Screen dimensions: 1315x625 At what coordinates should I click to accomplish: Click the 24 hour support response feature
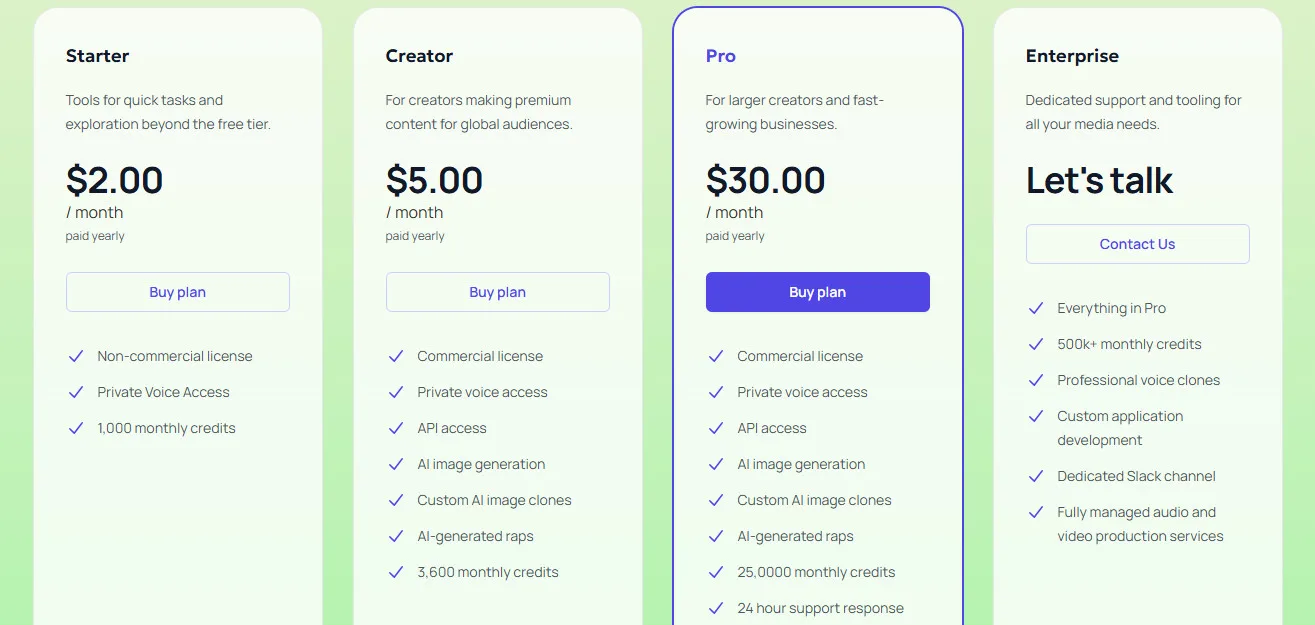pos(820,608)
